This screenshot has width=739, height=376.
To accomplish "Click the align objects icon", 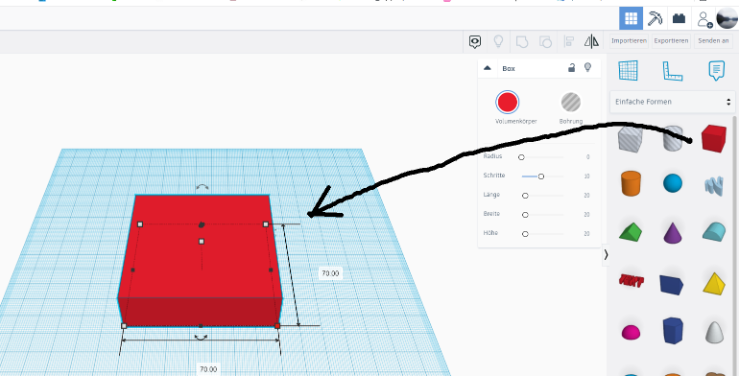I will coord(569,41).
